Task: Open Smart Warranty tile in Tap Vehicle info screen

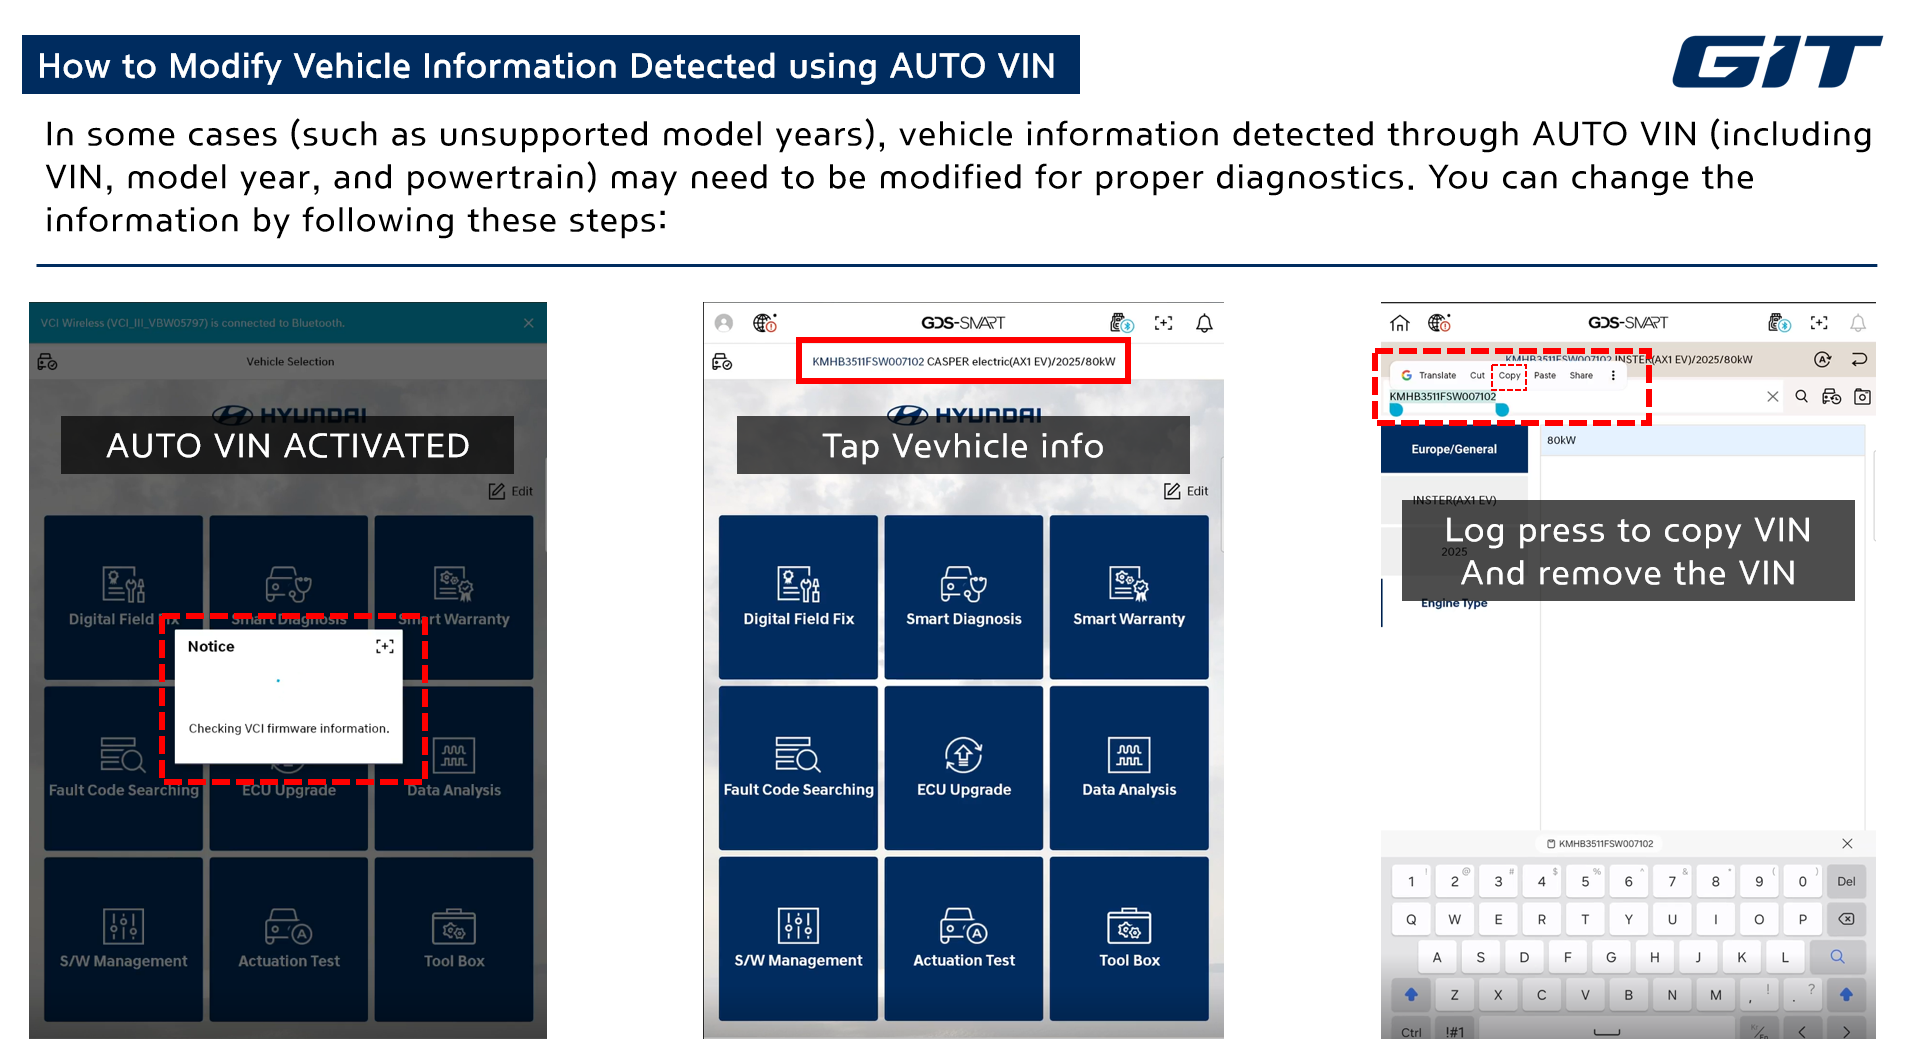Action: click(1129, 597)
